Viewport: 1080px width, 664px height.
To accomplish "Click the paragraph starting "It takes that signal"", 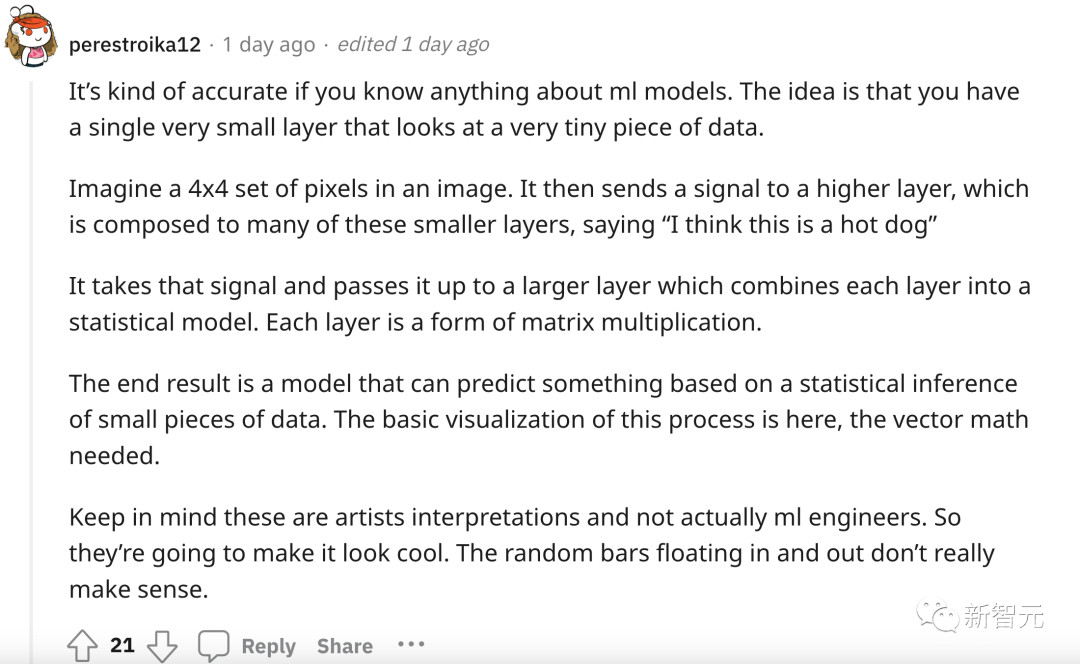I will [550, 304].
